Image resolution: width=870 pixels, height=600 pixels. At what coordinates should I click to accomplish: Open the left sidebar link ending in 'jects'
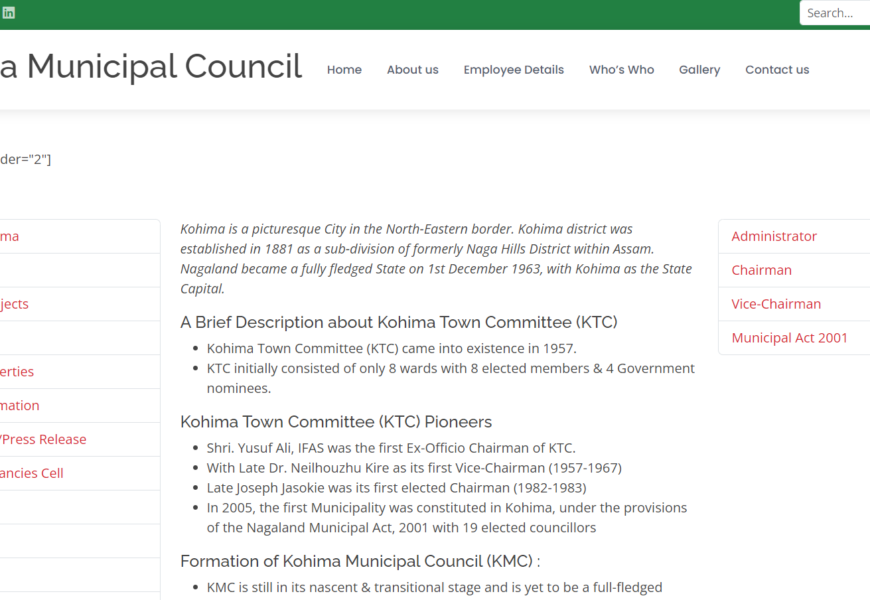click(14, 304)
